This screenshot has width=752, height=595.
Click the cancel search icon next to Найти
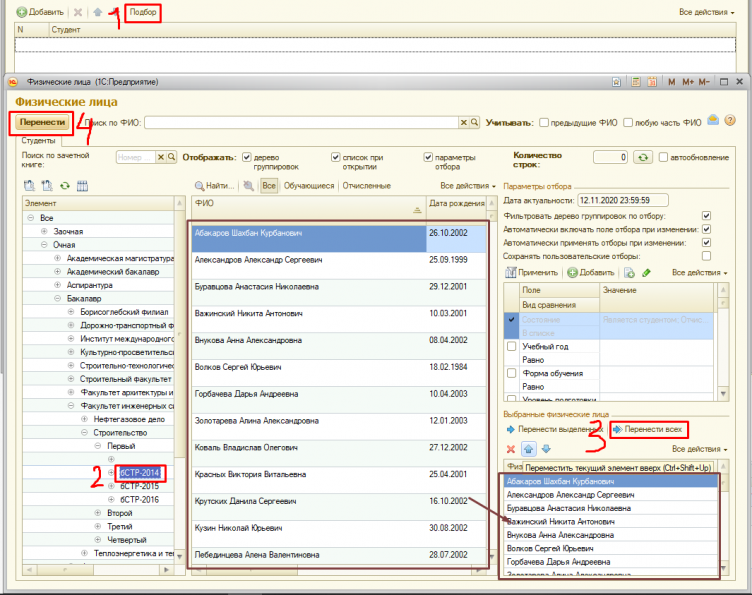tap(248, 186)
